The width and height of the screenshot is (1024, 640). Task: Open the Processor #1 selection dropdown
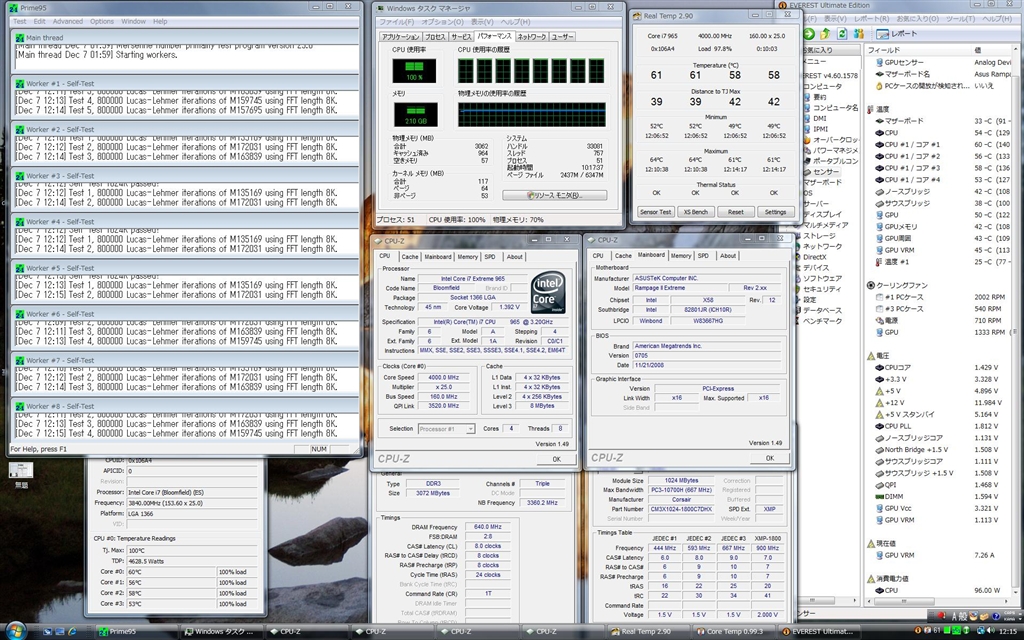(445, 429)
